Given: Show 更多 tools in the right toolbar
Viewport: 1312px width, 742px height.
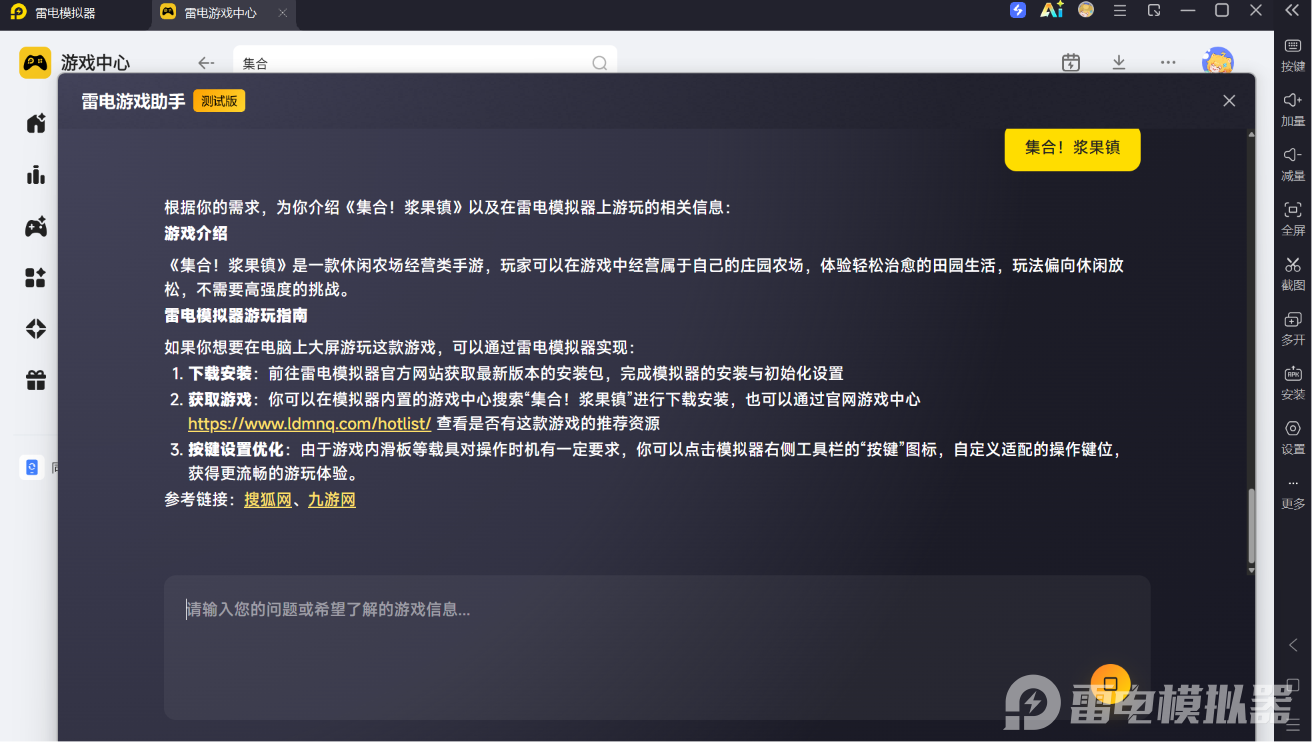Looking at the screenshot, I should [1293, 492].
